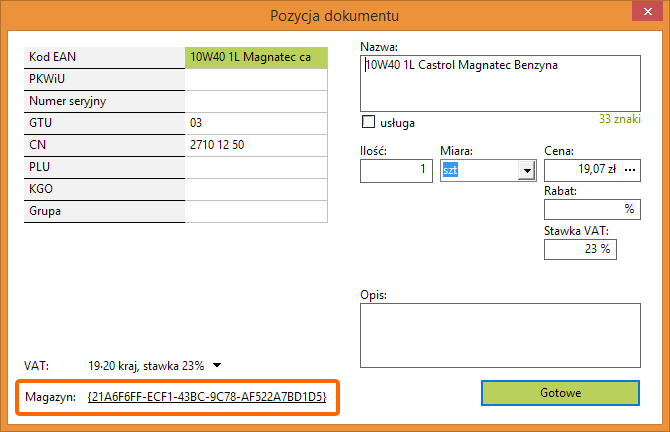The height and width of the screenshot is (432, 670).
Task: Select the GTU row label
Action: 104,123
